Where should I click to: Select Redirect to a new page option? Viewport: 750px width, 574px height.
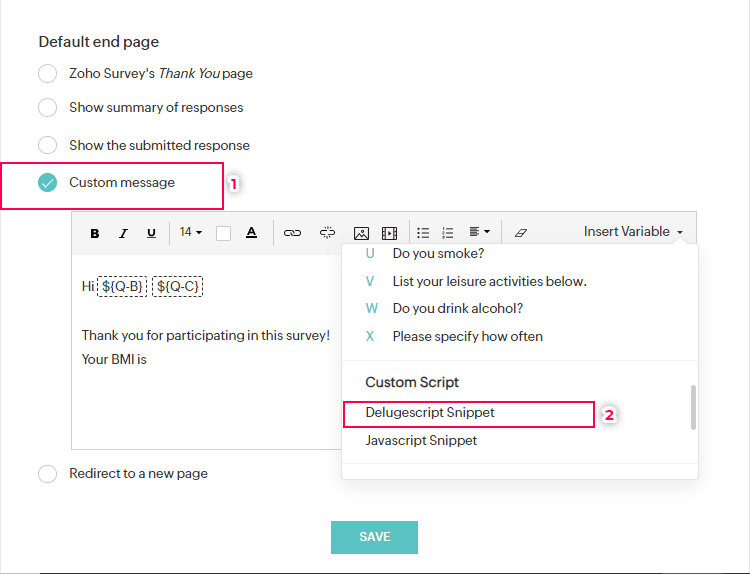pos(47,474)
